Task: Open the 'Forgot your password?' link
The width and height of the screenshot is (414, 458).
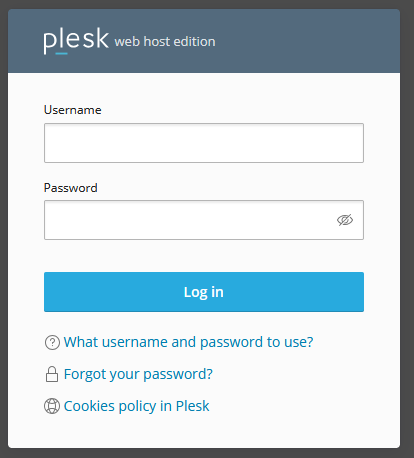Action: [x=138, y=374]
